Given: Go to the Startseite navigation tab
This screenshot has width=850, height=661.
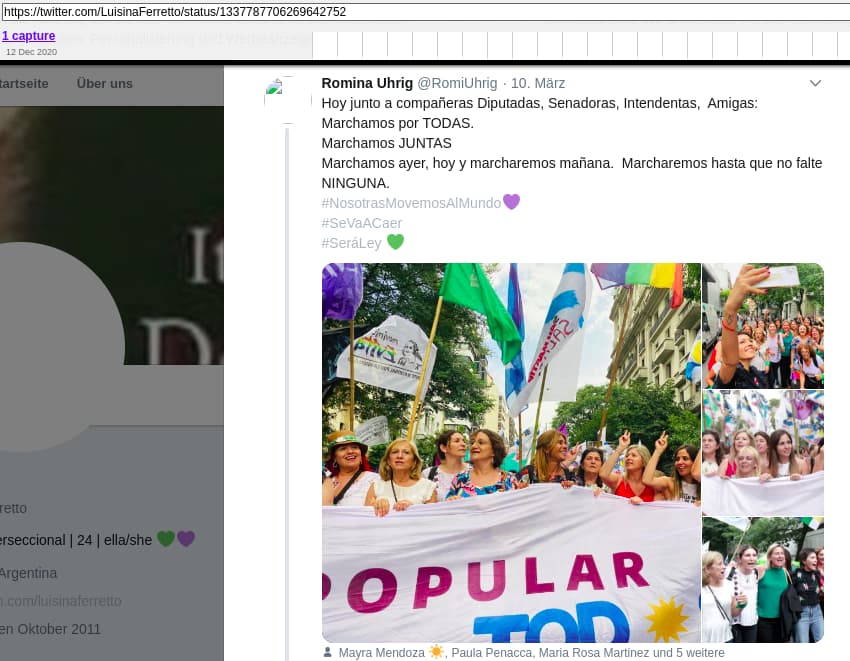Looking at the screenshot, I should click(x=24, y=84).
